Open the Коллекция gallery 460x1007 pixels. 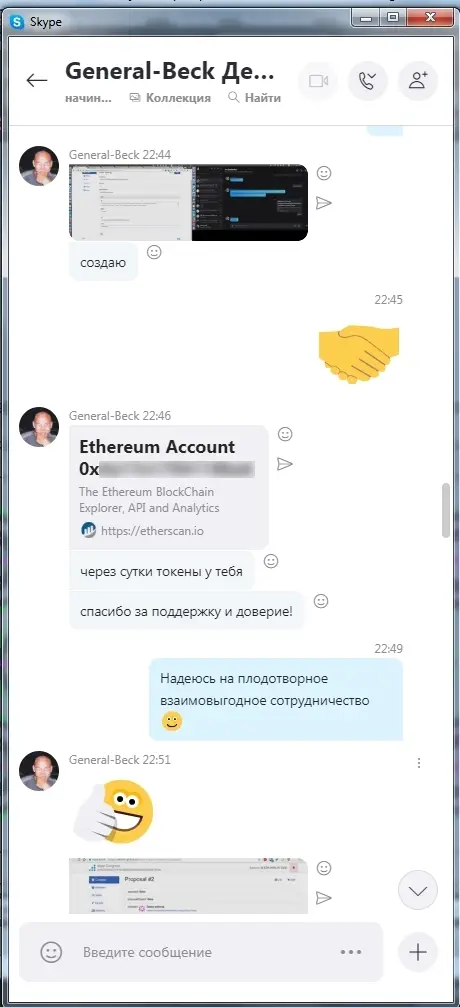pyautogui.click(x=170, y=98)
